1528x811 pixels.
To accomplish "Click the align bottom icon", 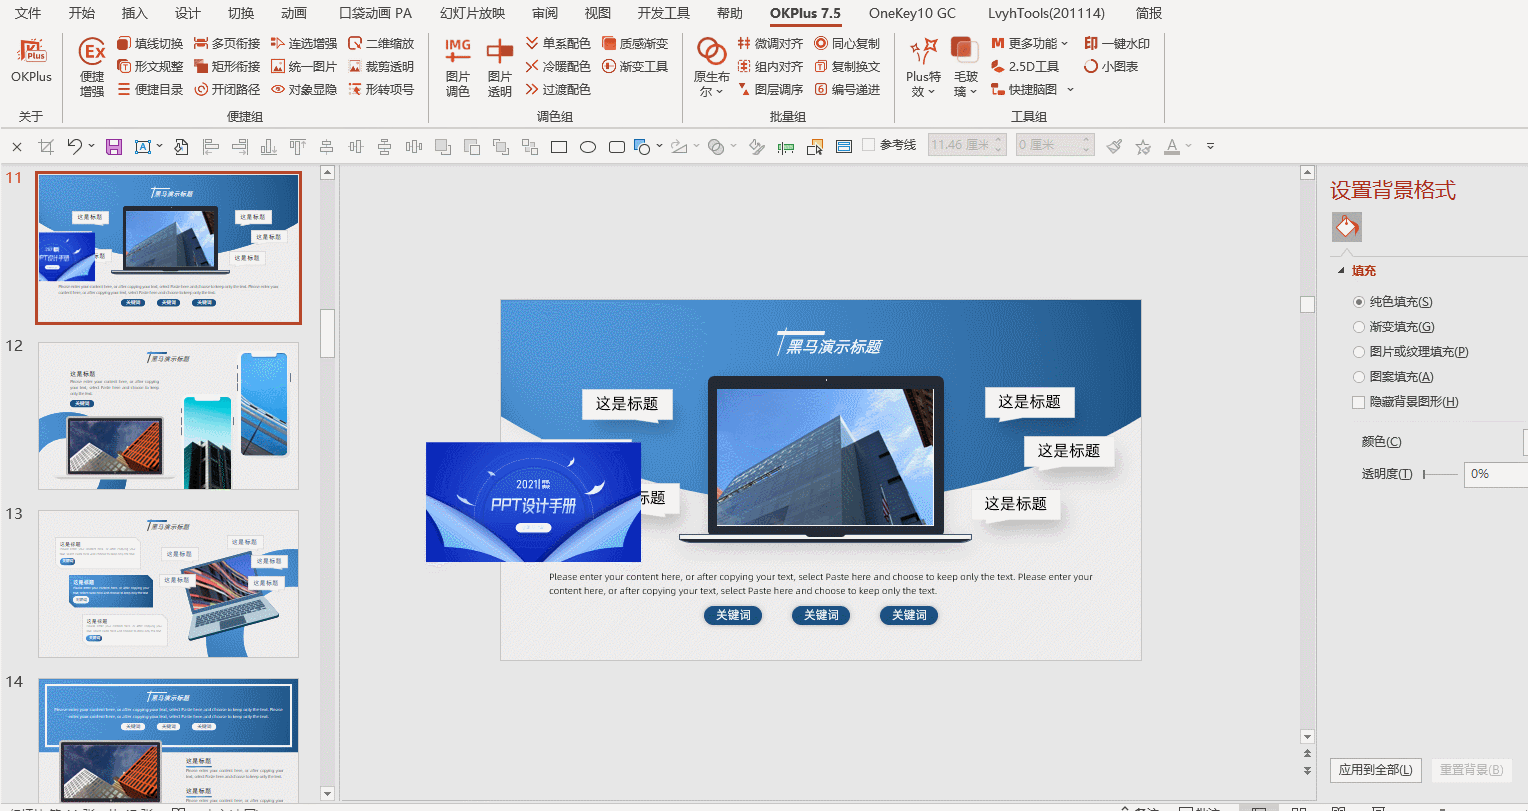I will (268, 147).
